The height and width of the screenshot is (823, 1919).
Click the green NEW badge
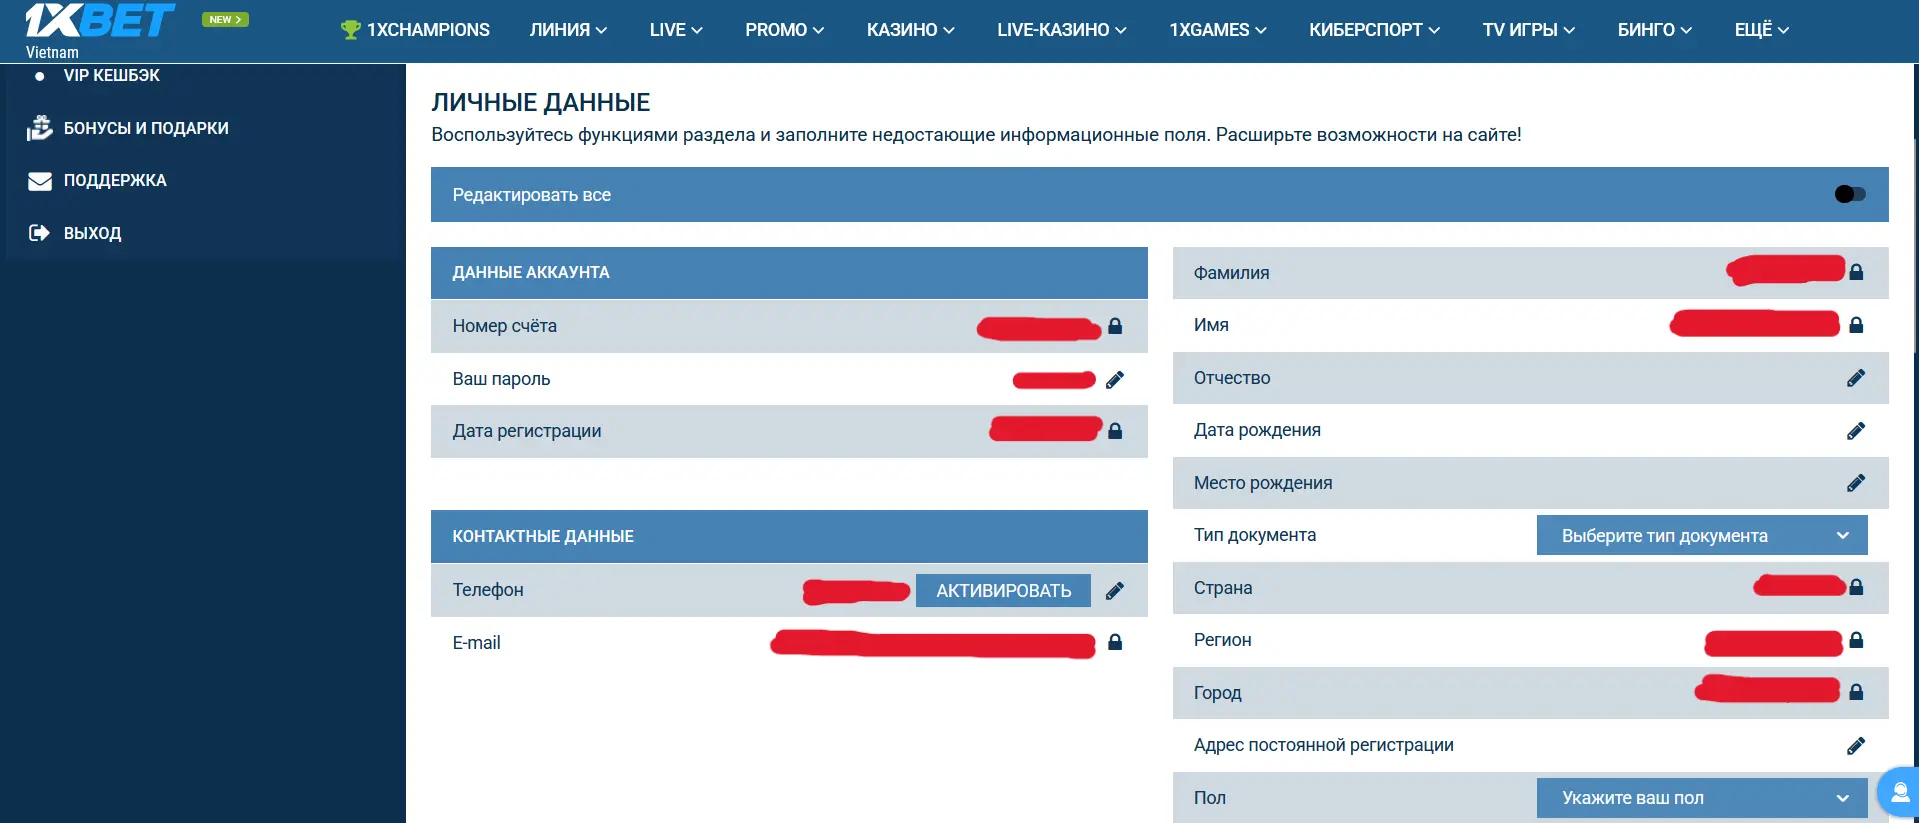coord(225,19)
